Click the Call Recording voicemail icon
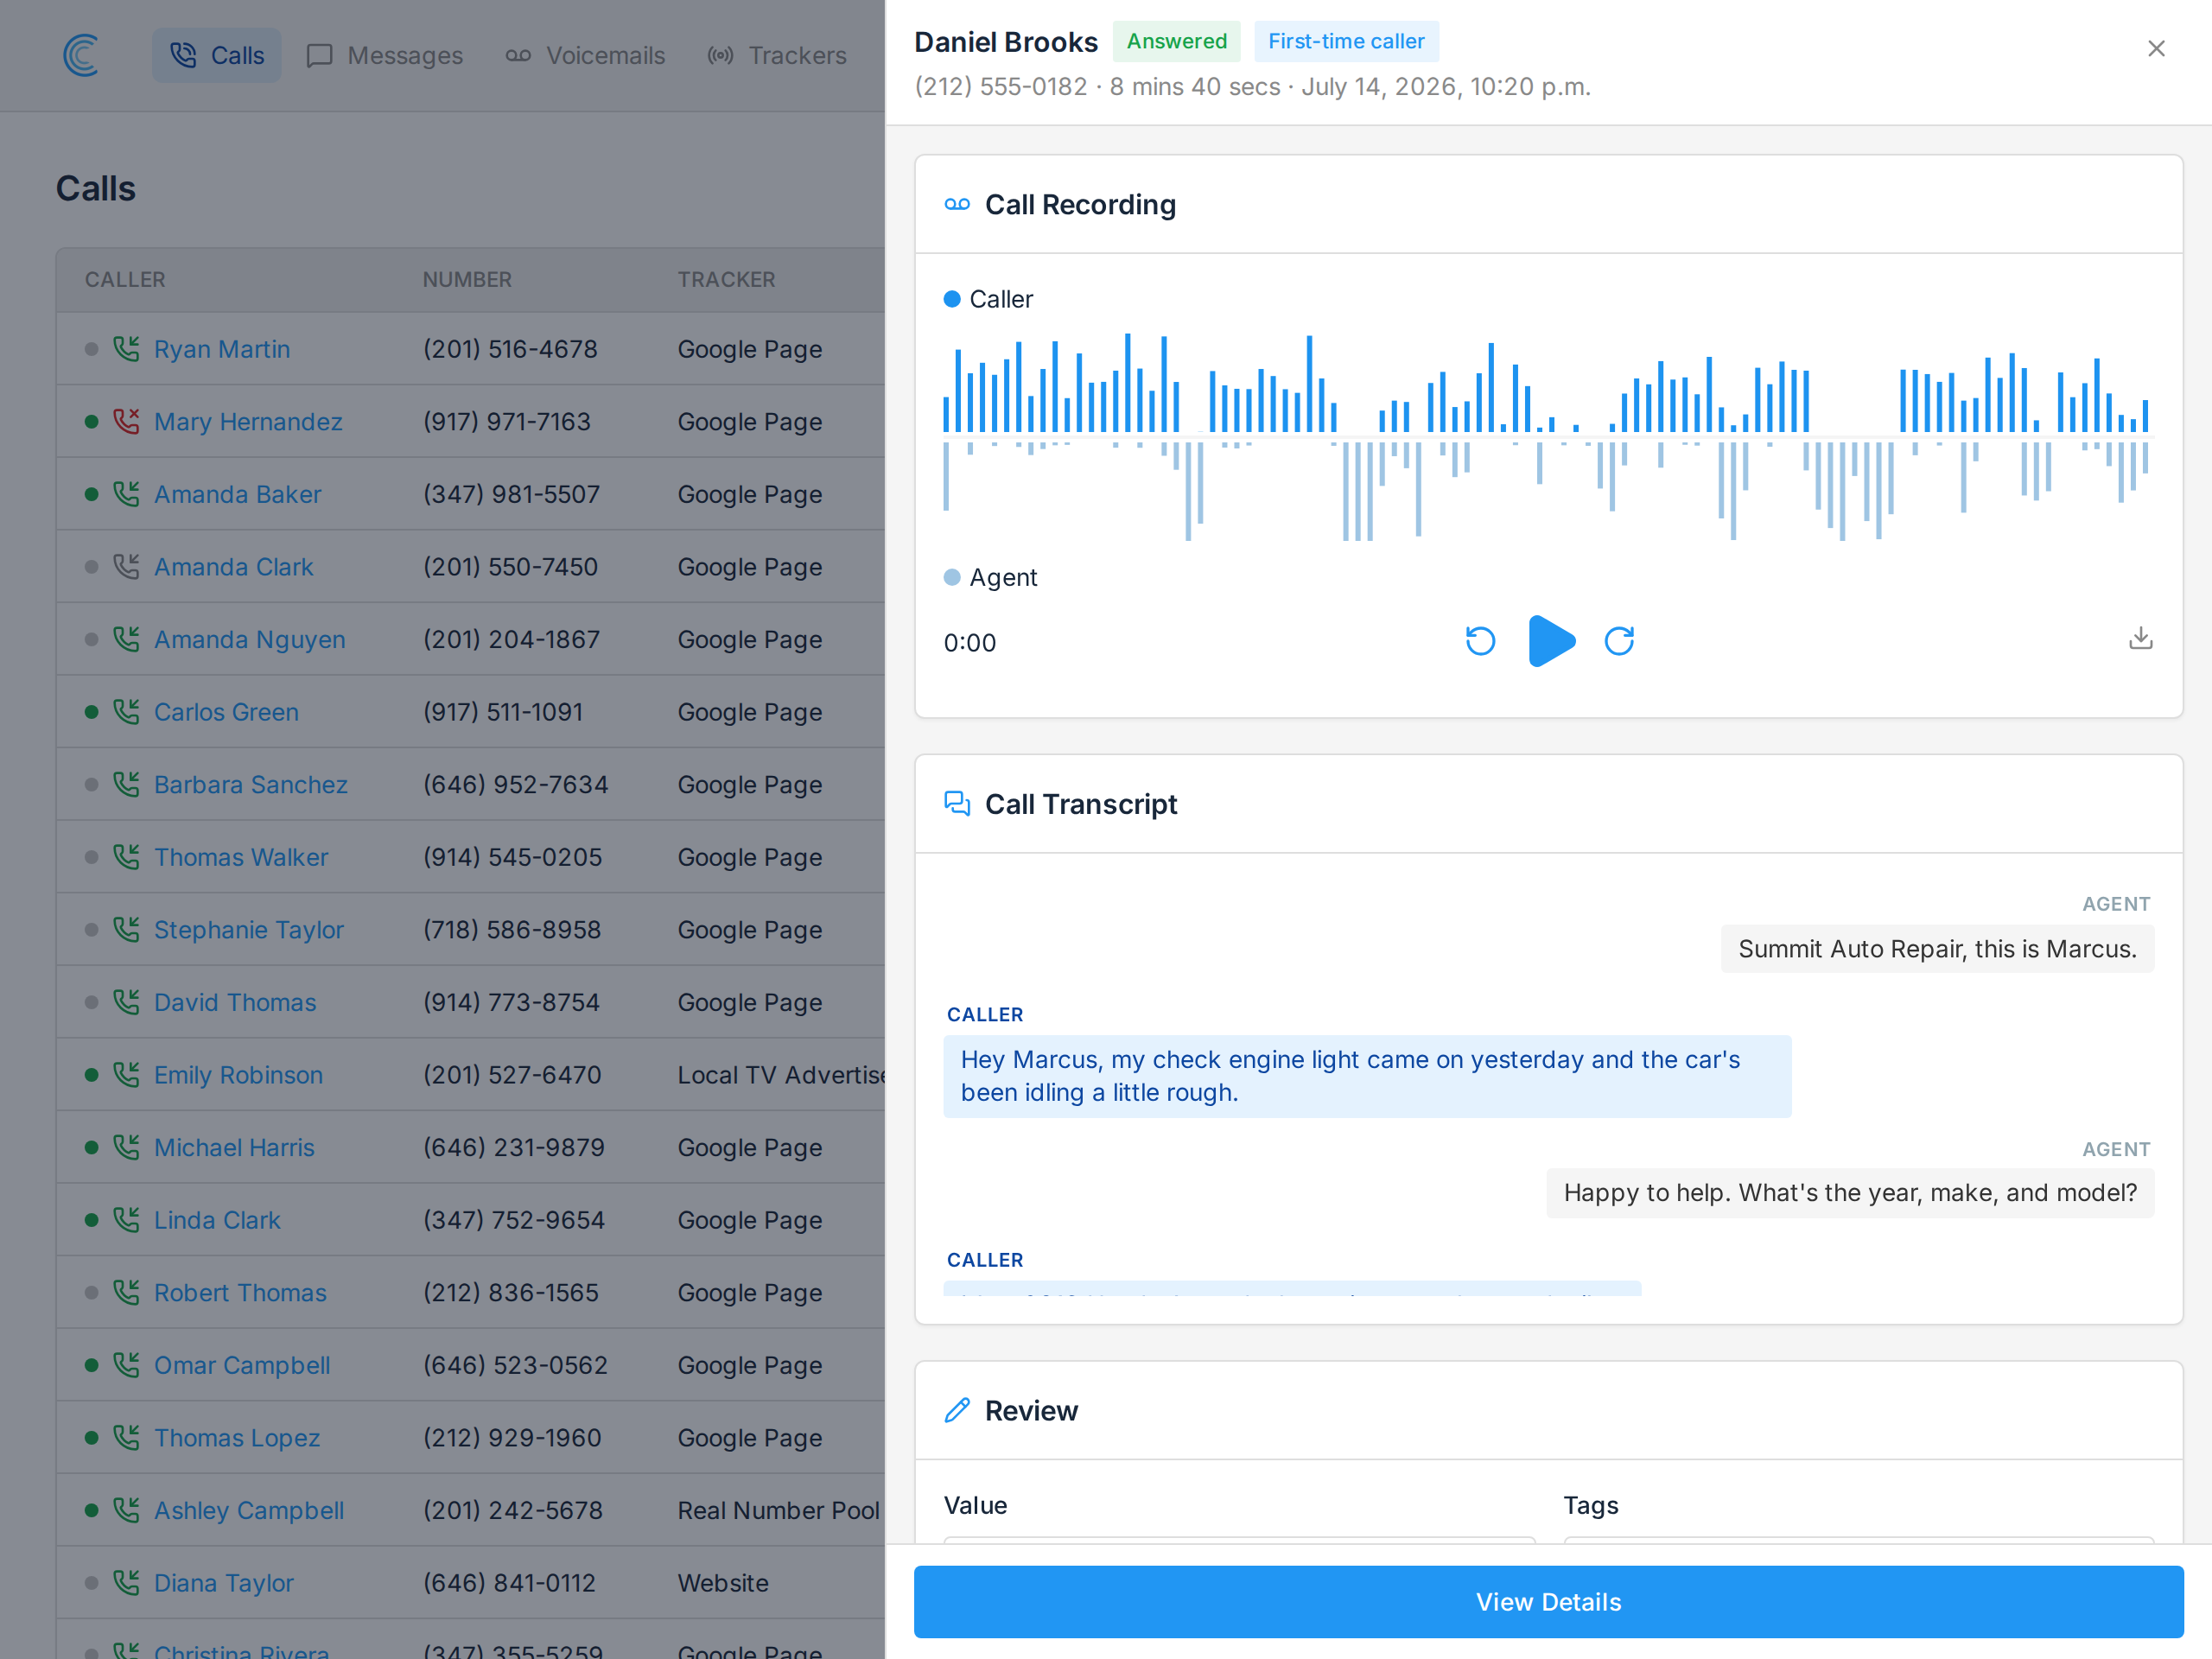Screen dimensions: 2212x1659 [x=957, y=205]
